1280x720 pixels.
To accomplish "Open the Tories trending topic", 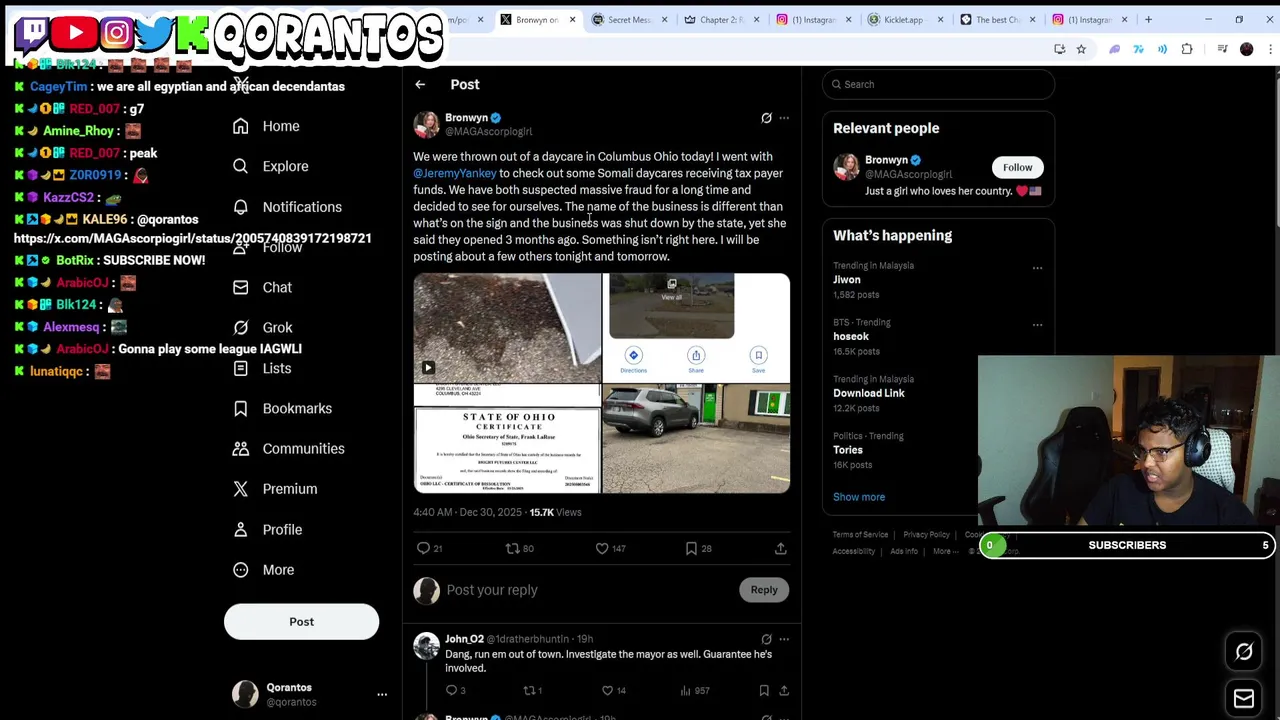I will (x=848, y=450).
